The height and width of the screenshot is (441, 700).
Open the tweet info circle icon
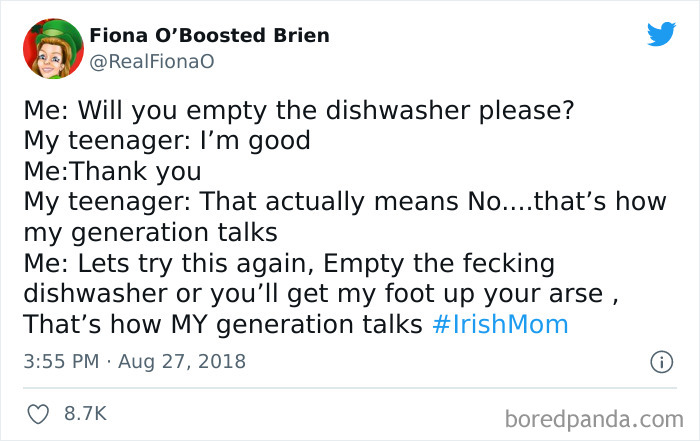pyautogui.click(x=661, y=362)
